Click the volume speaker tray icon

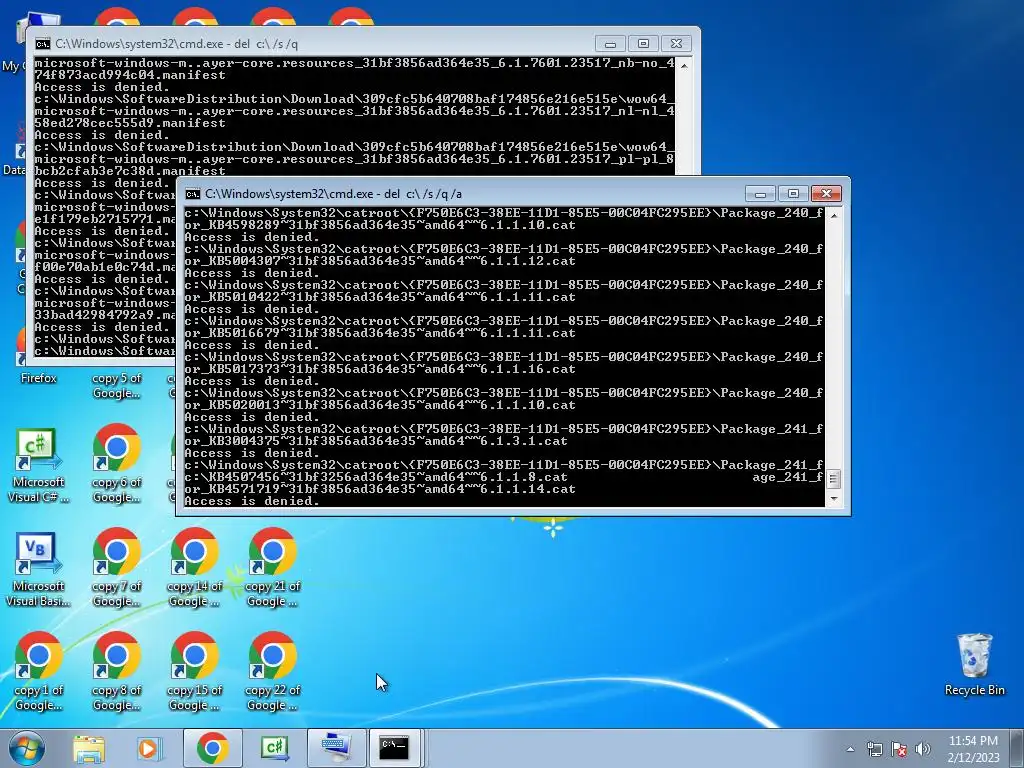coord(923,749)
